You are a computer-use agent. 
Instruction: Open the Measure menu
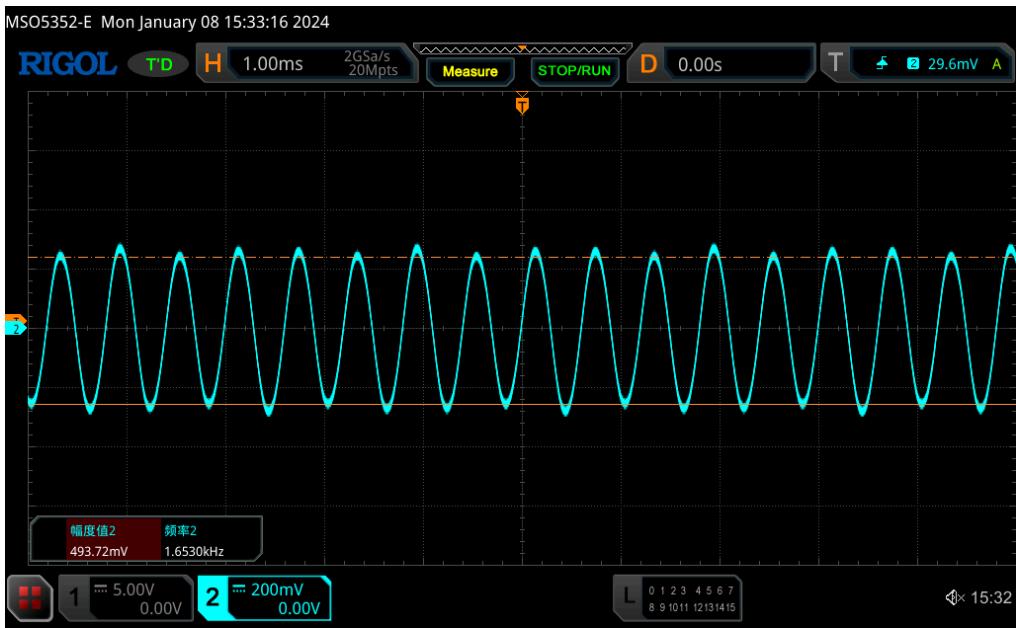click(x=470, y=71)
